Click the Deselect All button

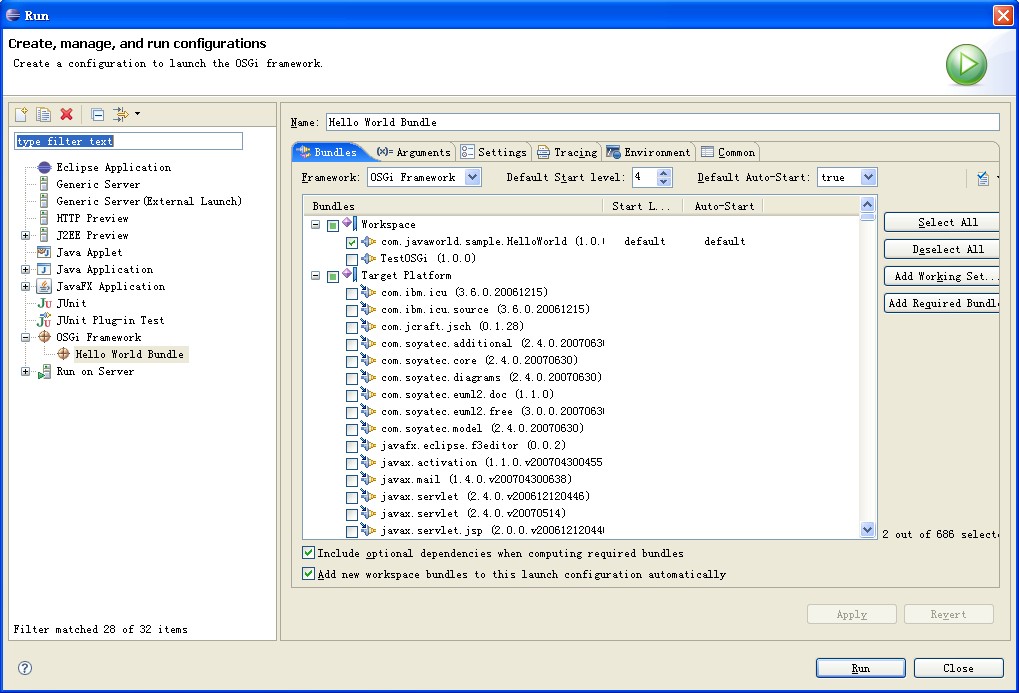point(942,249)
